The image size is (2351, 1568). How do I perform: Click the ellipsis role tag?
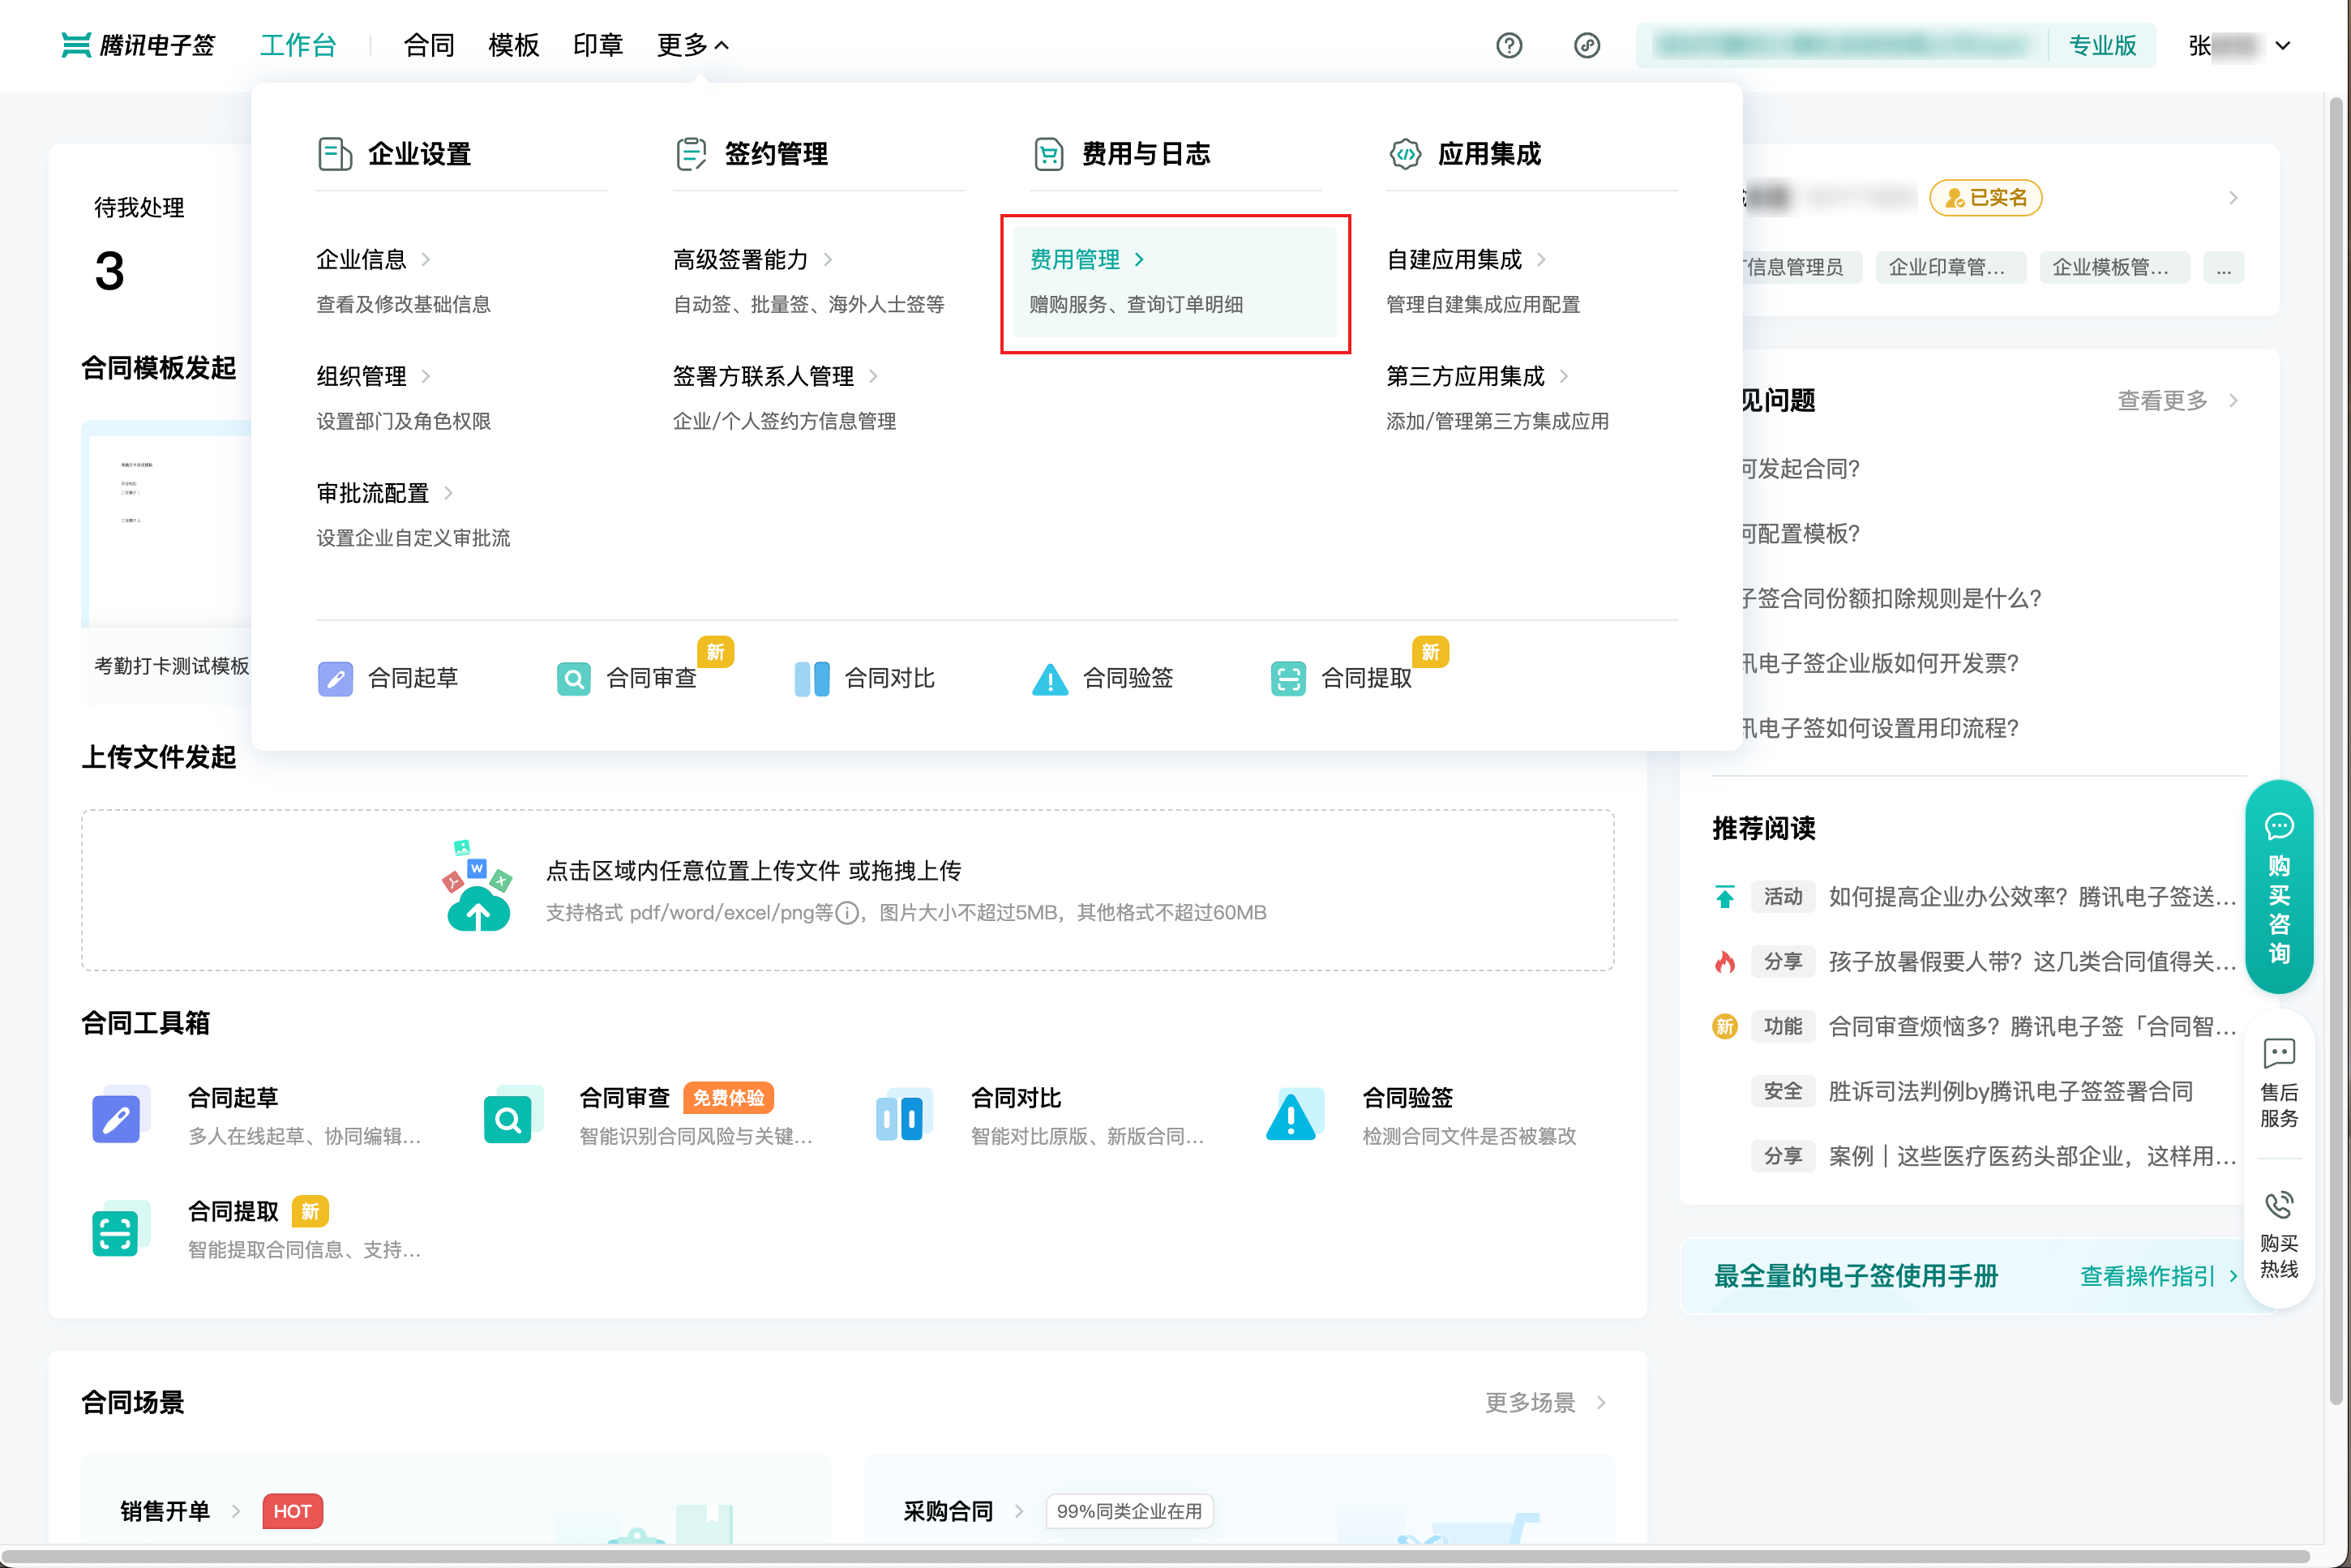tap(2223, 268)
